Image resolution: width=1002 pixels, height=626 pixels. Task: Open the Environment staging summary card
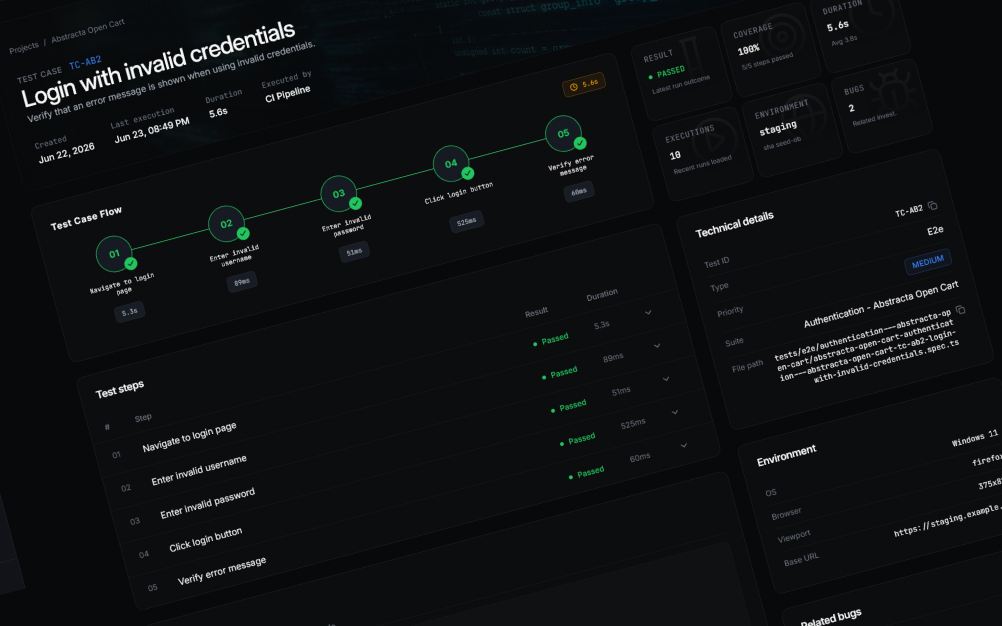tap(791, 129)
